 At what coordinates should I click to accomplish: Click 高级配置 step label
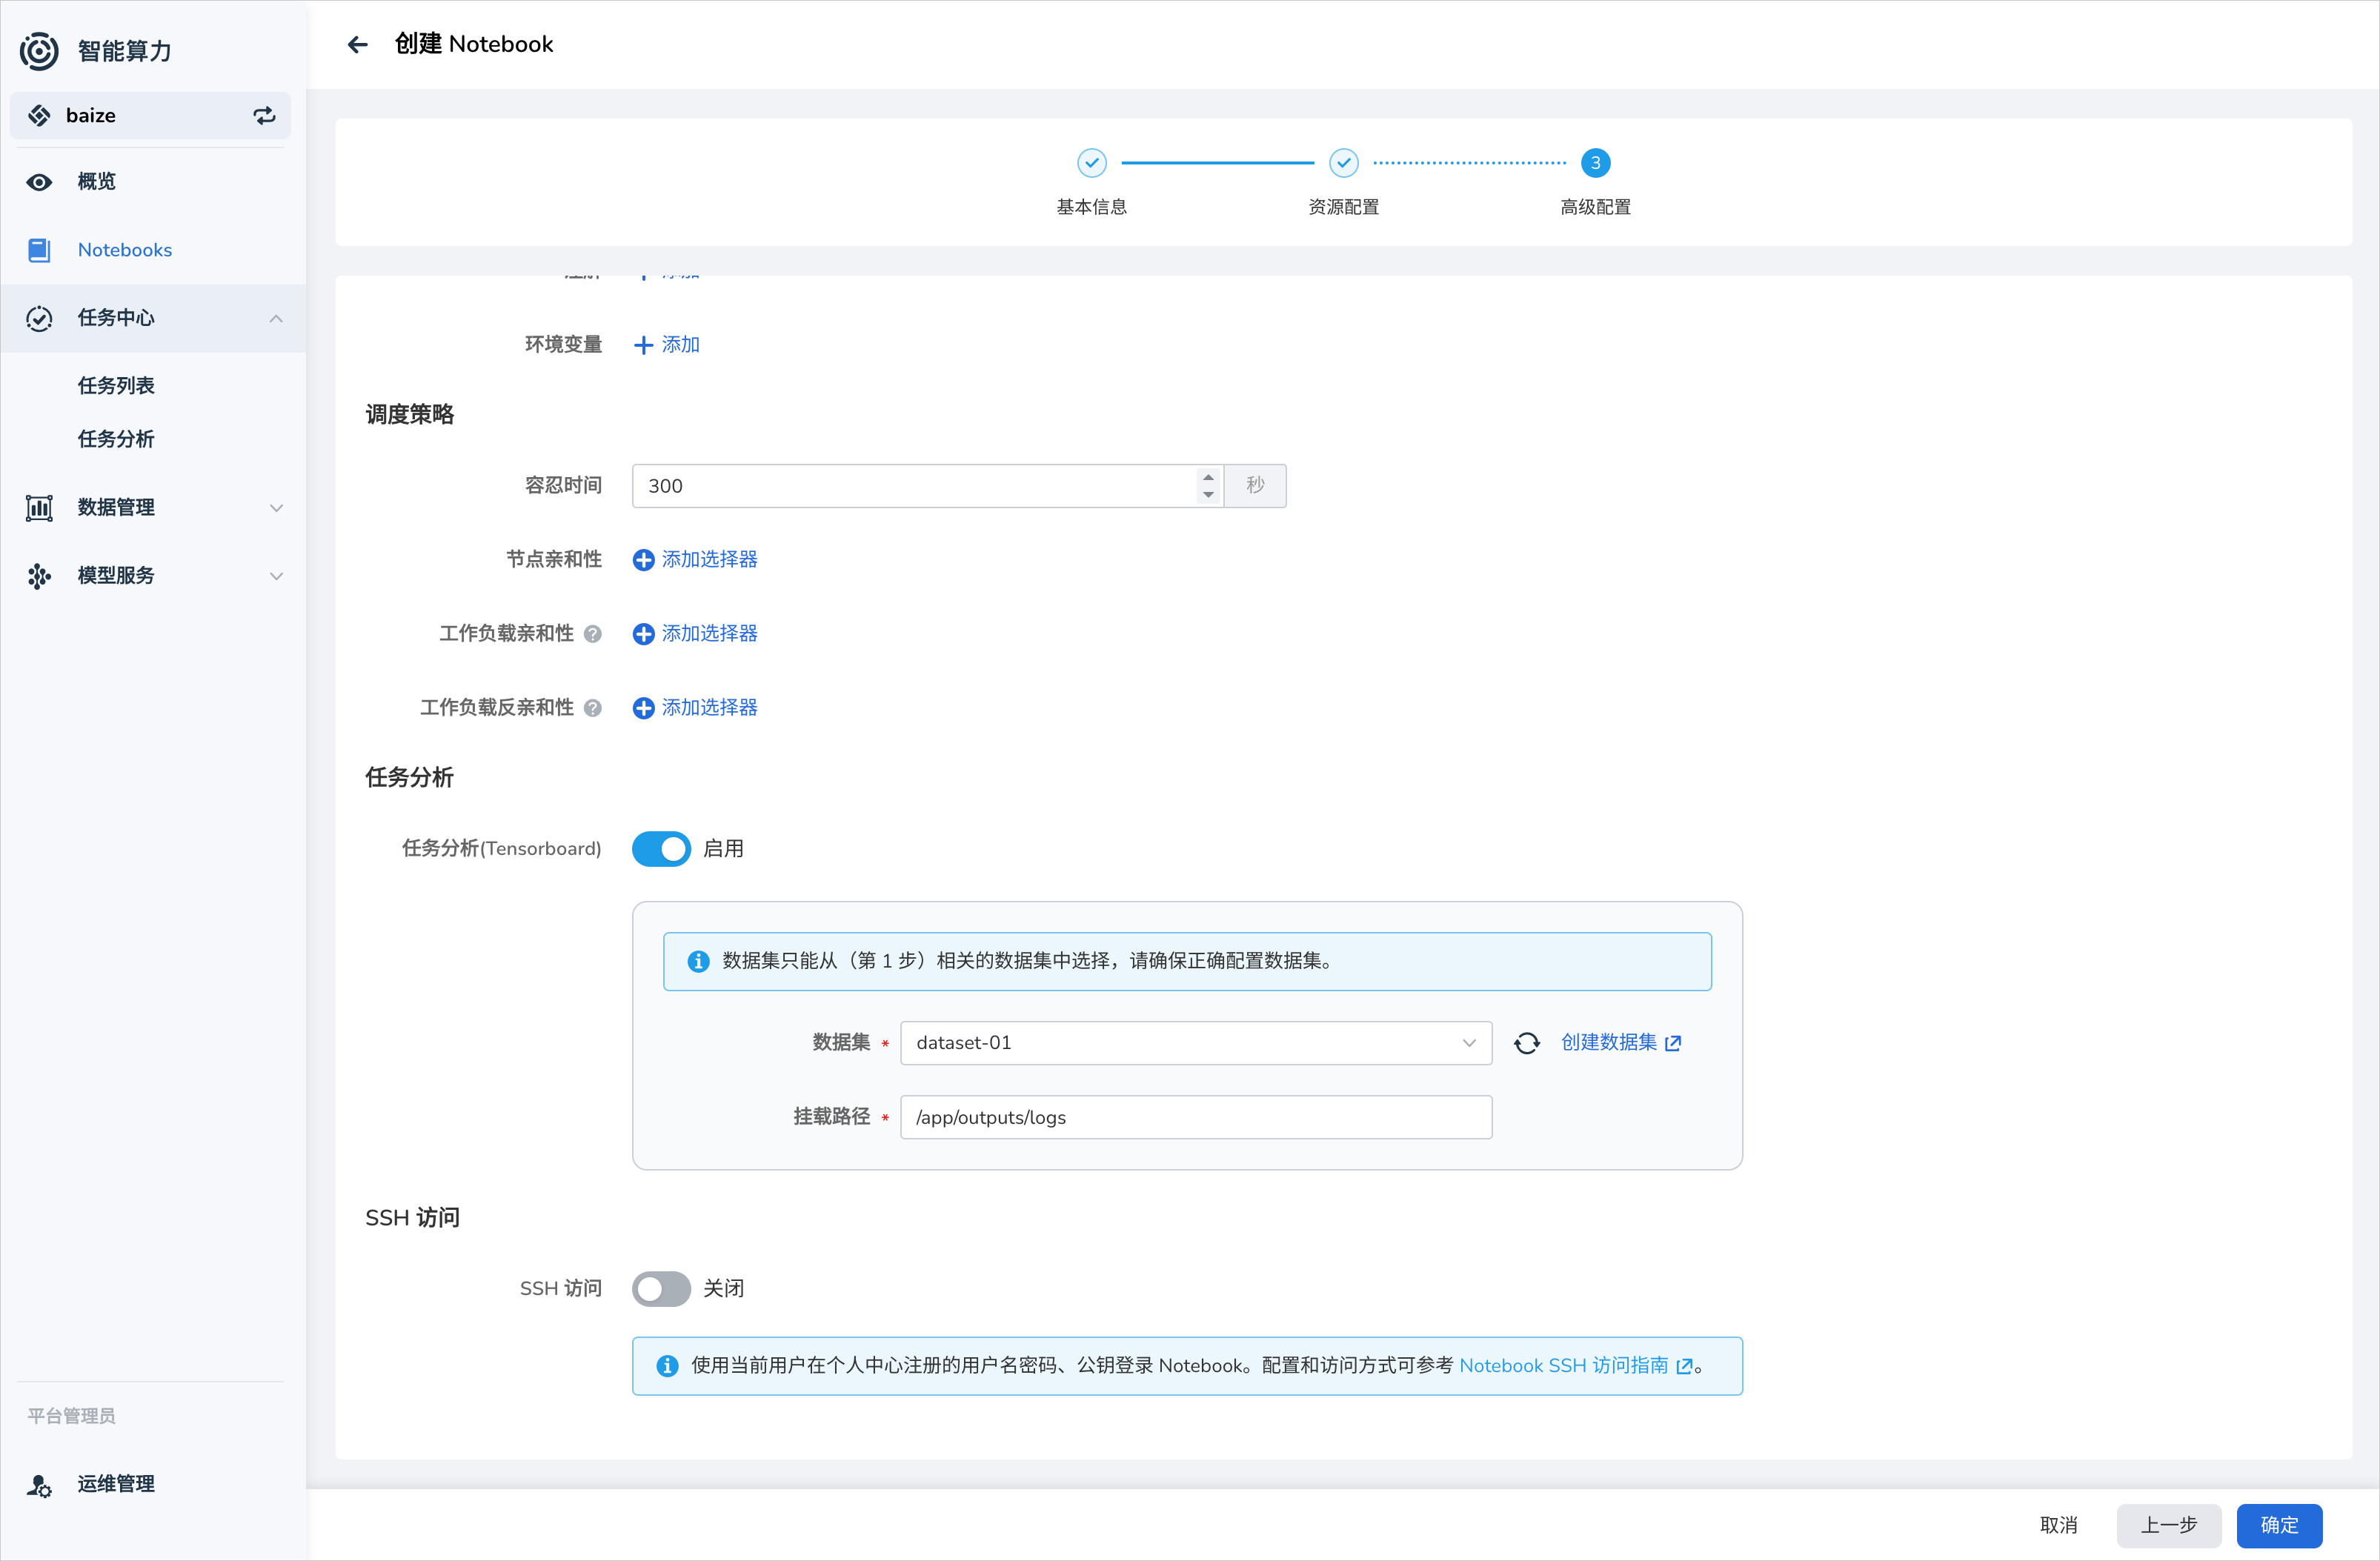1595,207
